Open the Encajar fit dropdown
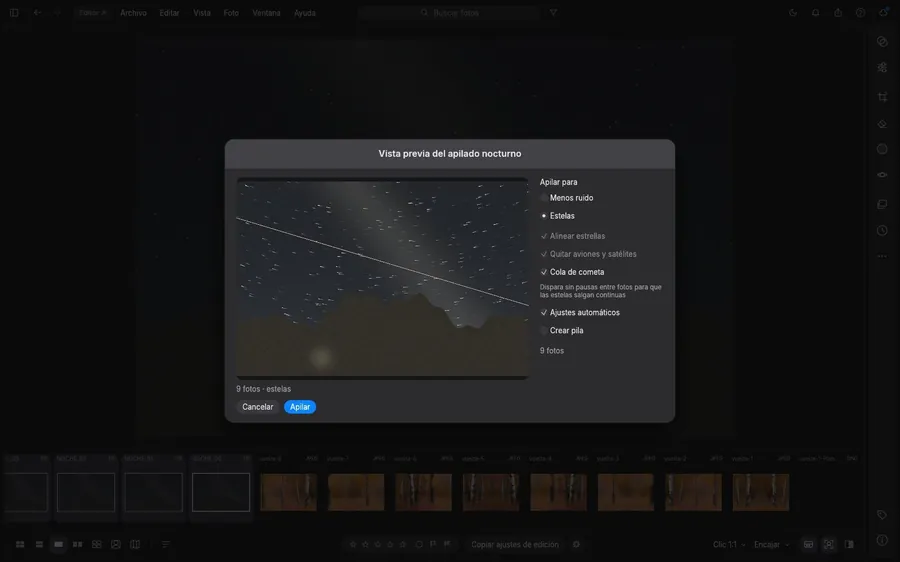The height and width of the screenshot is (562, 900). 771,544
